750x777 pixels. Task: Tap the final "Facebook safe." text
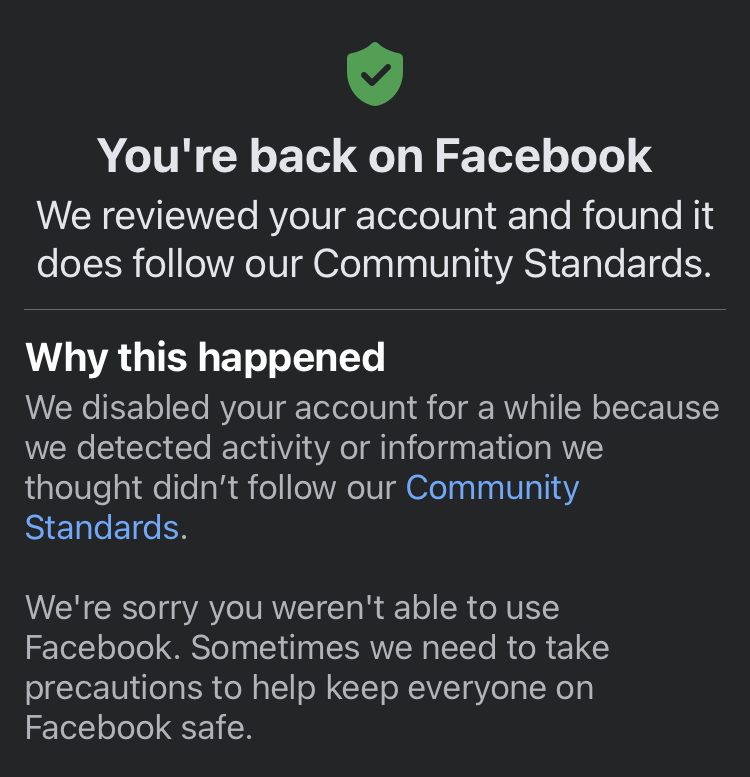(138, 727)
